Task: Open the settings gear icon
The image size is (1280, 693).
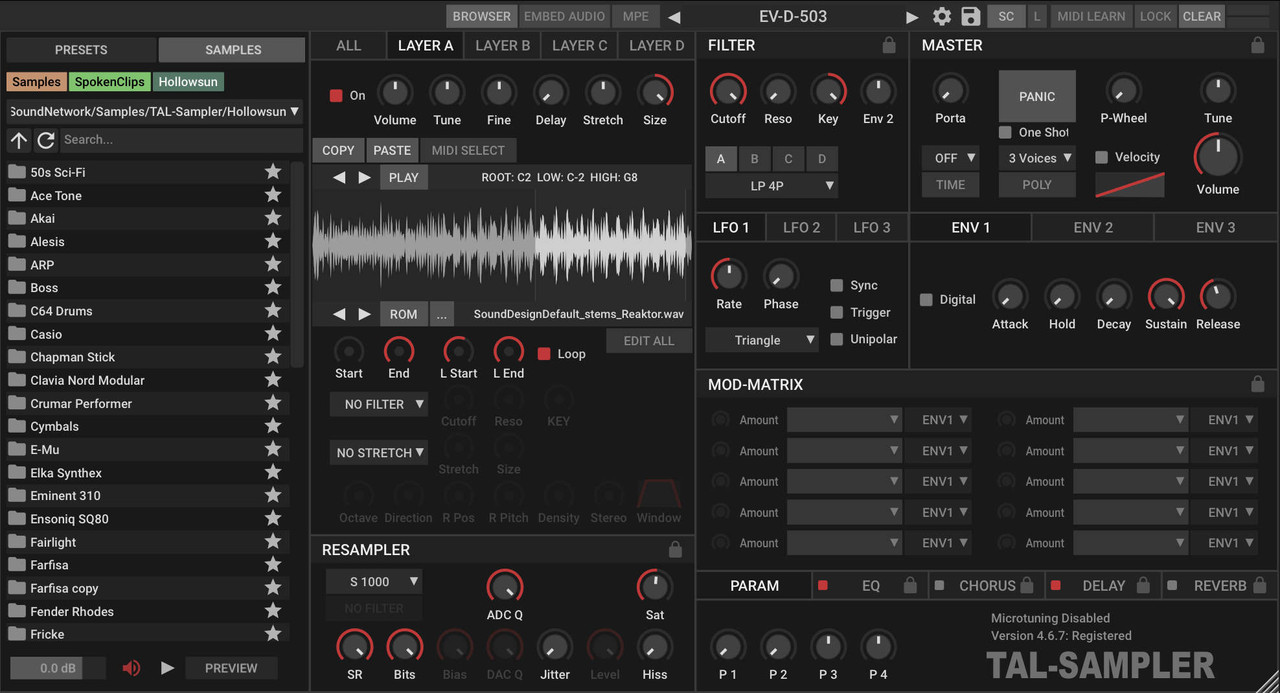Action: coord(942,16)
